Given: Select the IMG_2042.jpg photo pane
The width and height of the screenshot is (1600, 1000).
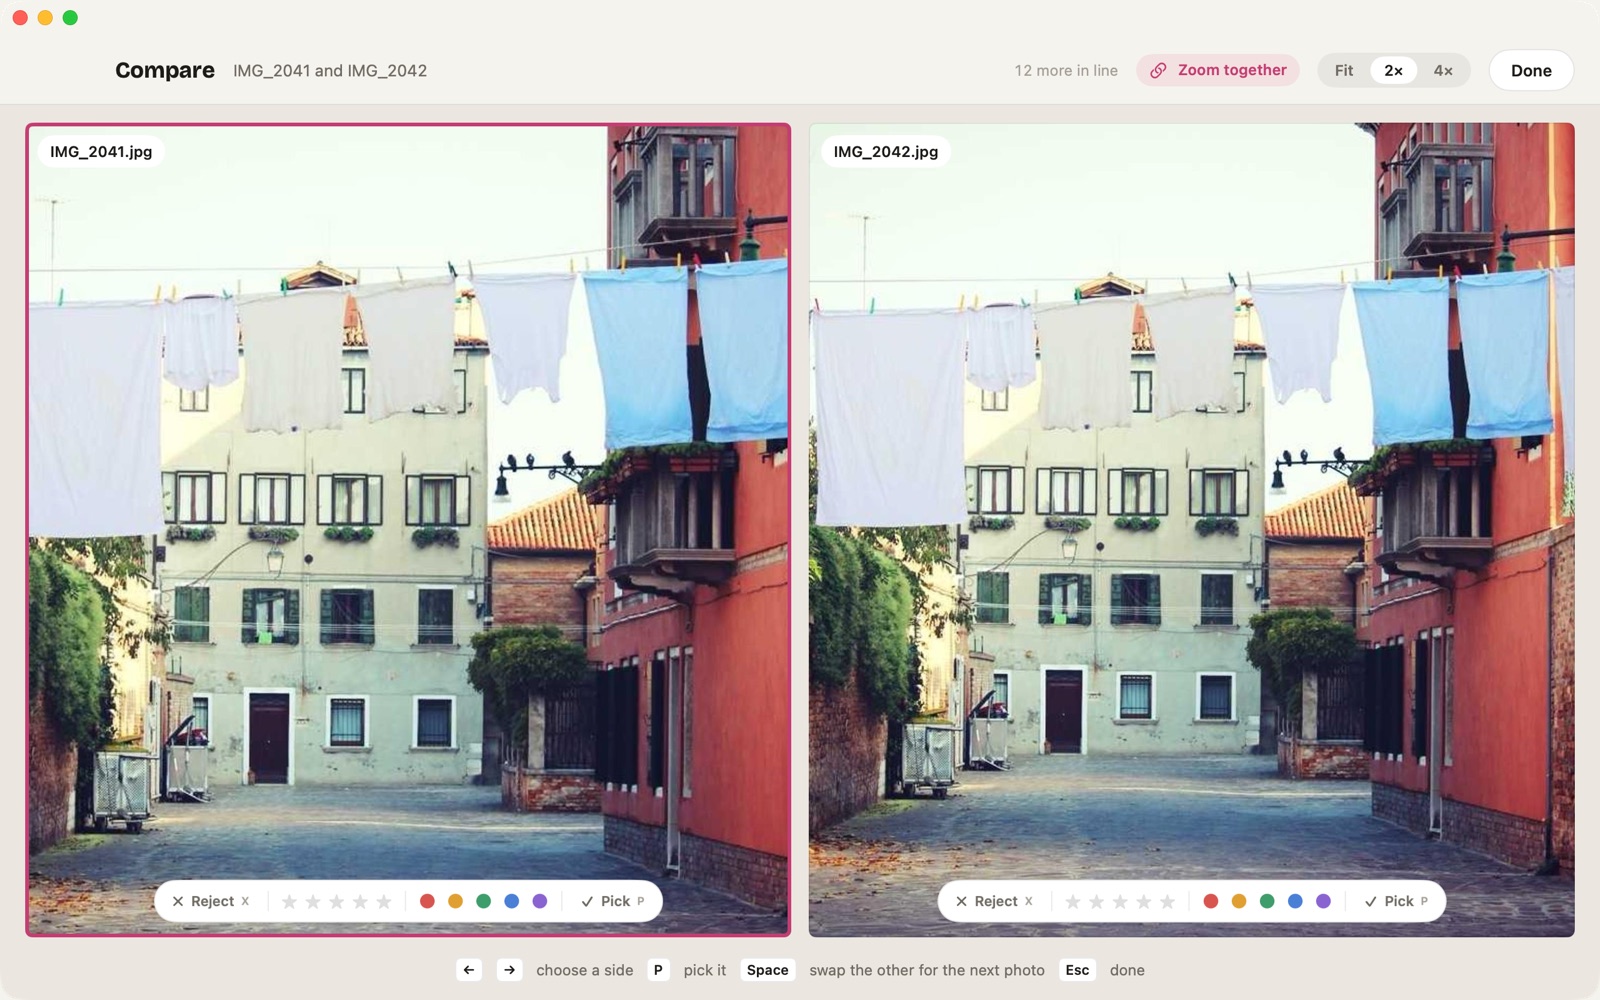Looking at the screenshot, I should tap(1191, 530).
